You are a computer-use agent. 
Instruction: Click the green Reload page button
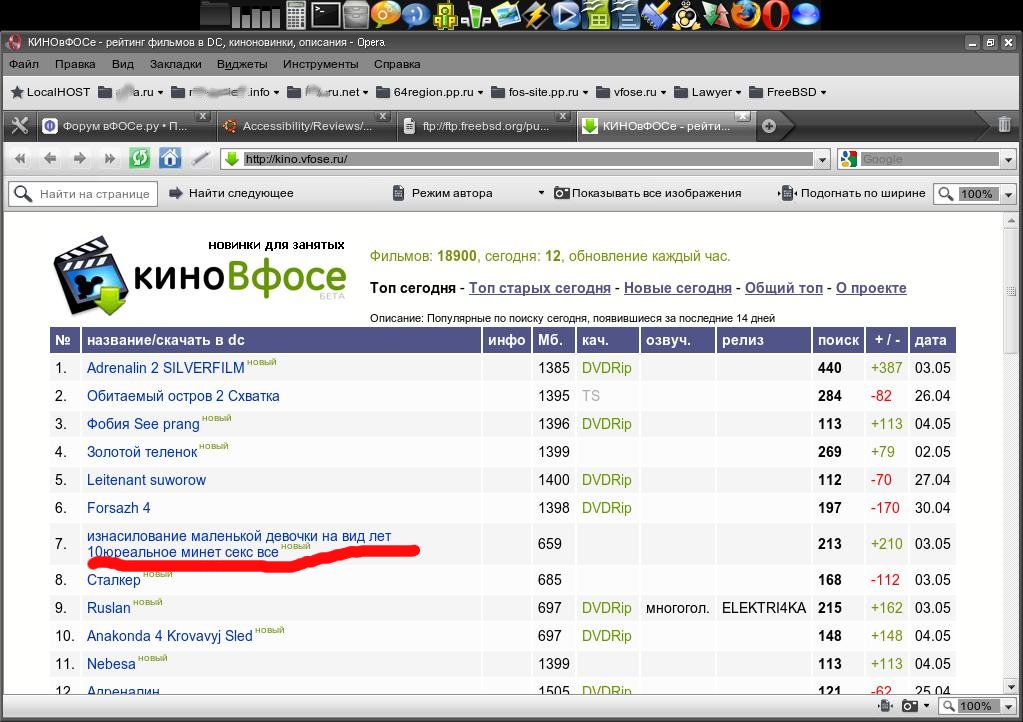(139, 158)
